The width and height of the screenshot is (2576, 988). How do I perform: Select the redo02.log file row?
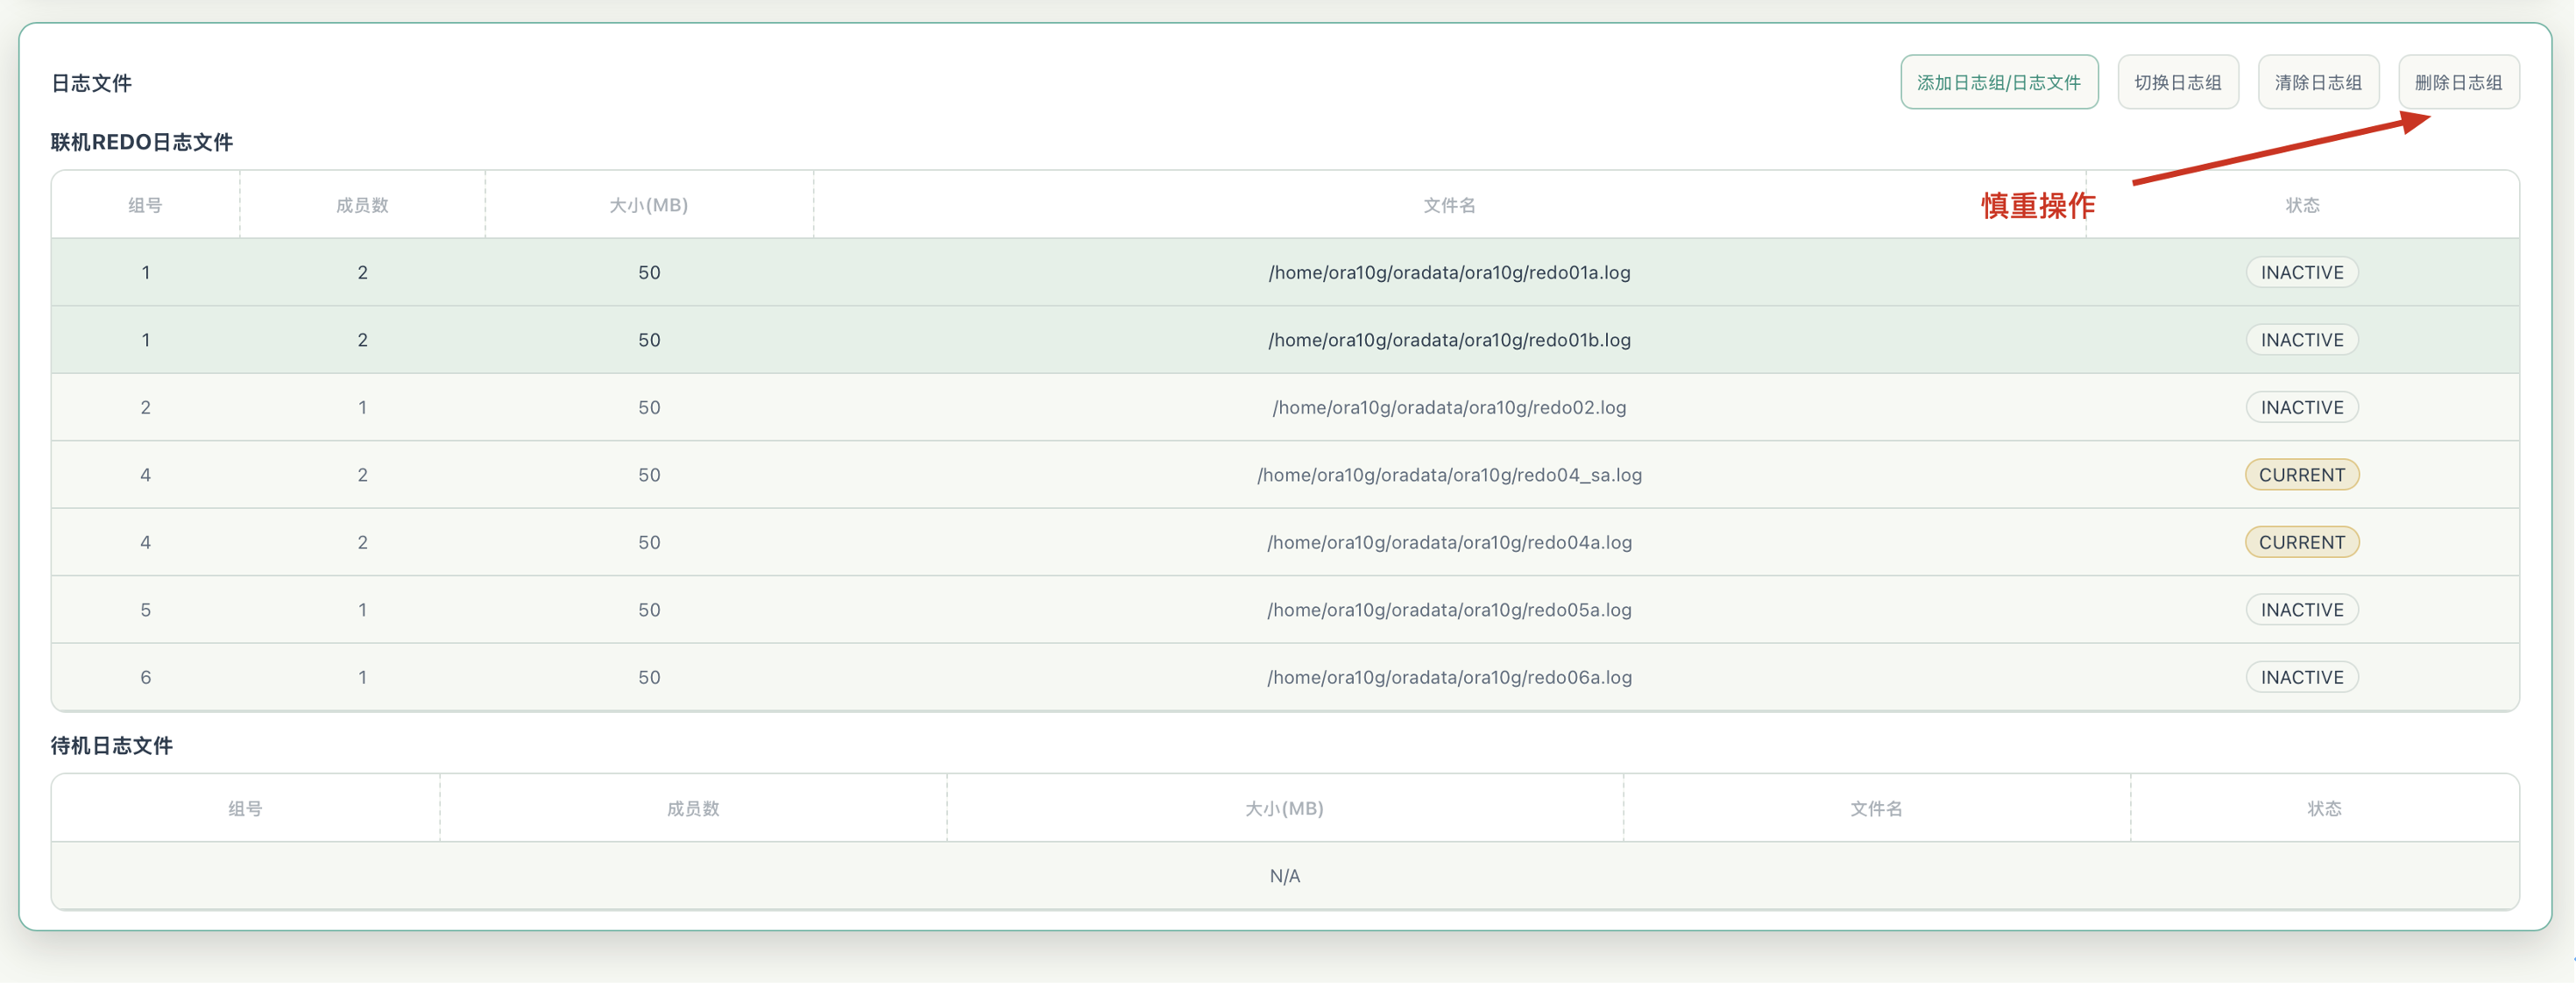(x=1285, y=407)
